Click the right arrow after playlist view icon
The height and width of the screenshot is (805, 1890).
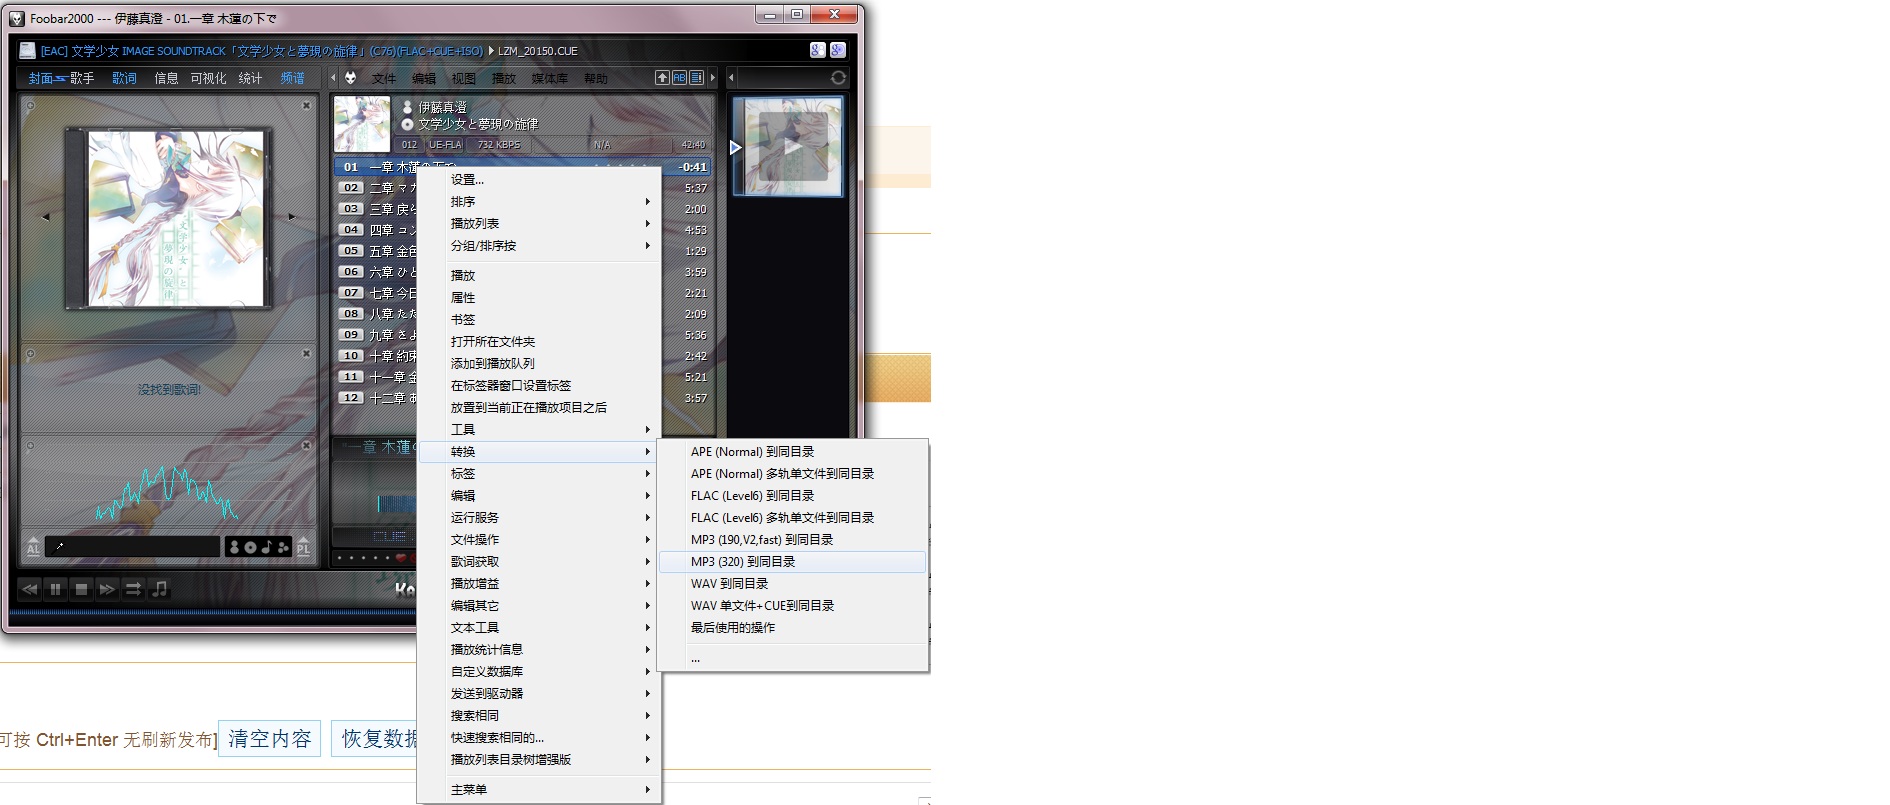[x=713, y=77]
